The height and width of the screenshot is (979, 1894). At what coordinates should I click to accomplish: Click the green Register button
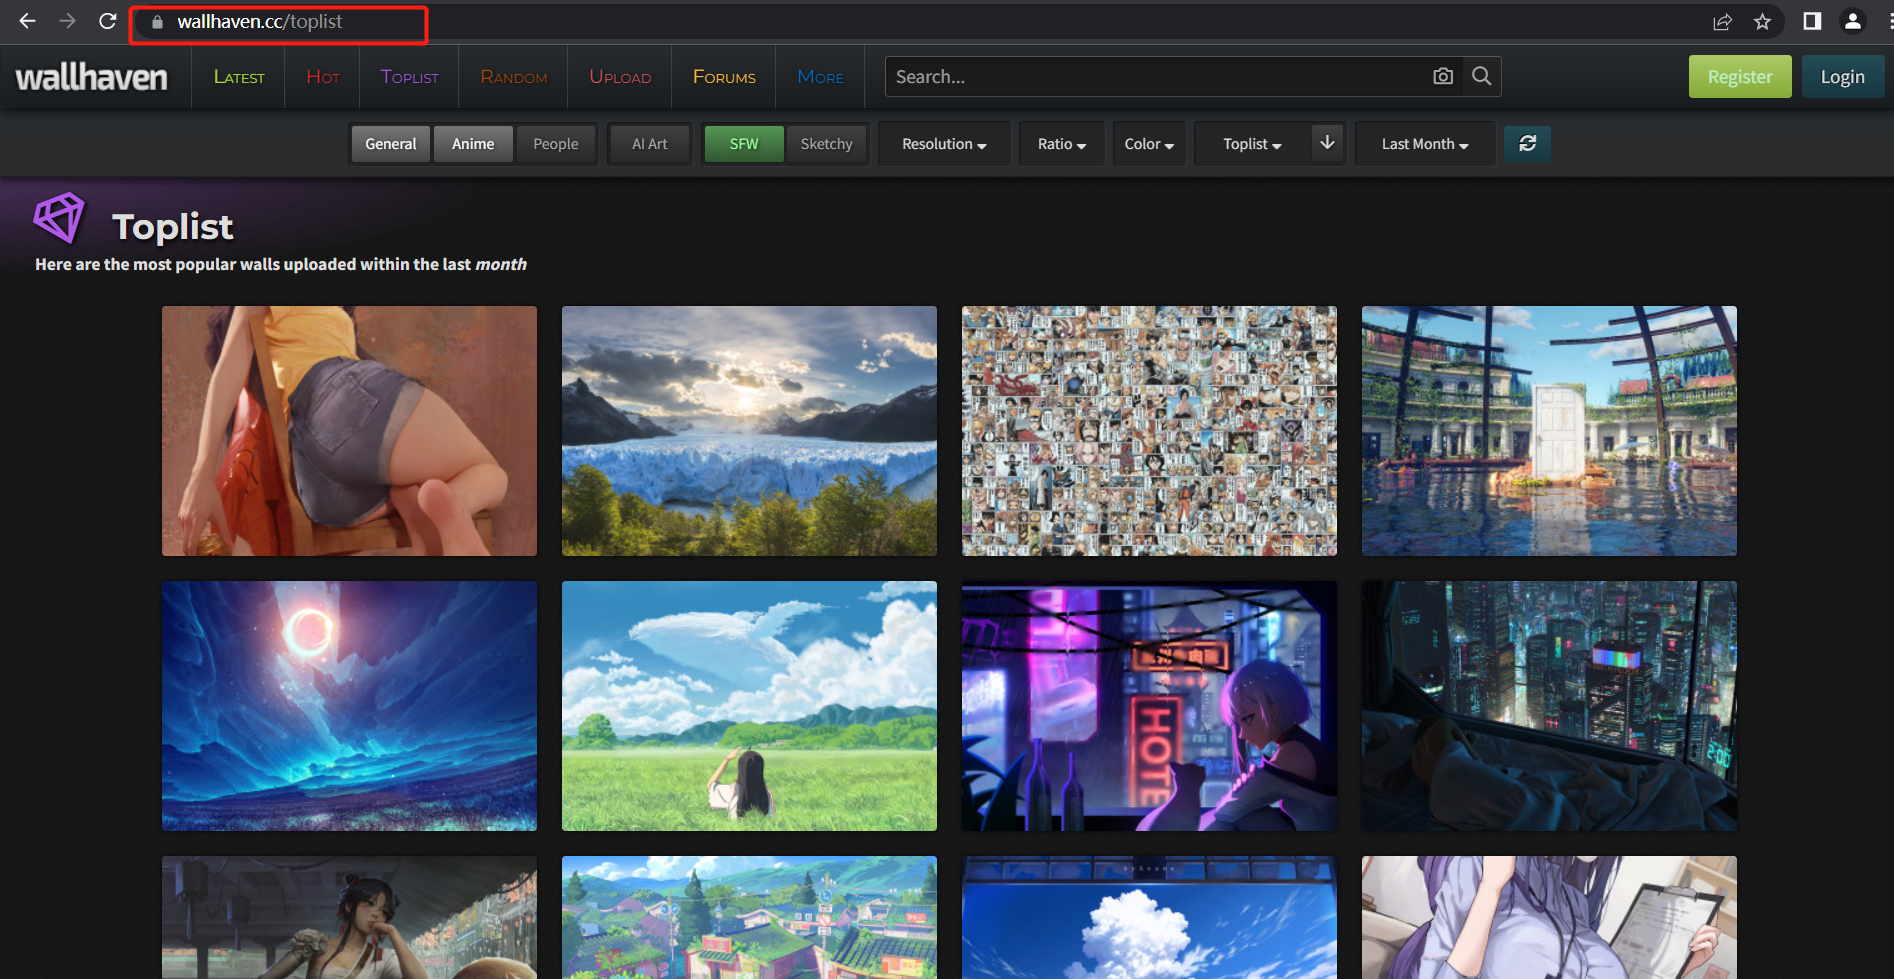point(1740,77)
